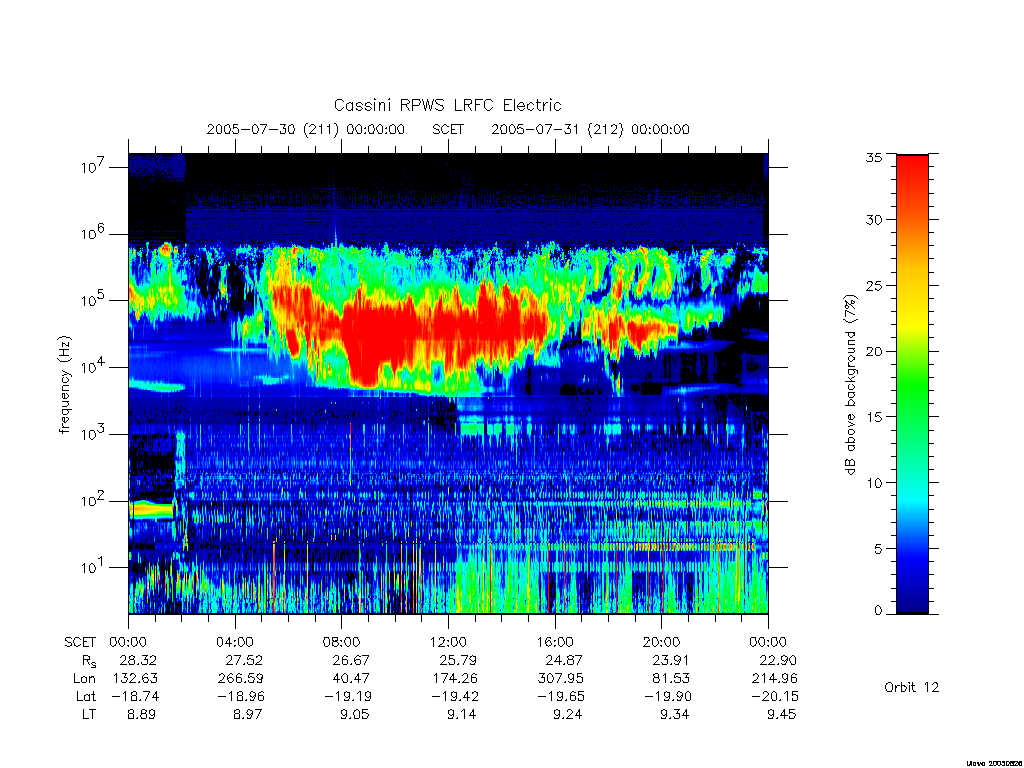Image resolution: width=1024 pixels, height=768 pixels.
Task: Click the LT value '9.45'
Action: pos(781,714)
